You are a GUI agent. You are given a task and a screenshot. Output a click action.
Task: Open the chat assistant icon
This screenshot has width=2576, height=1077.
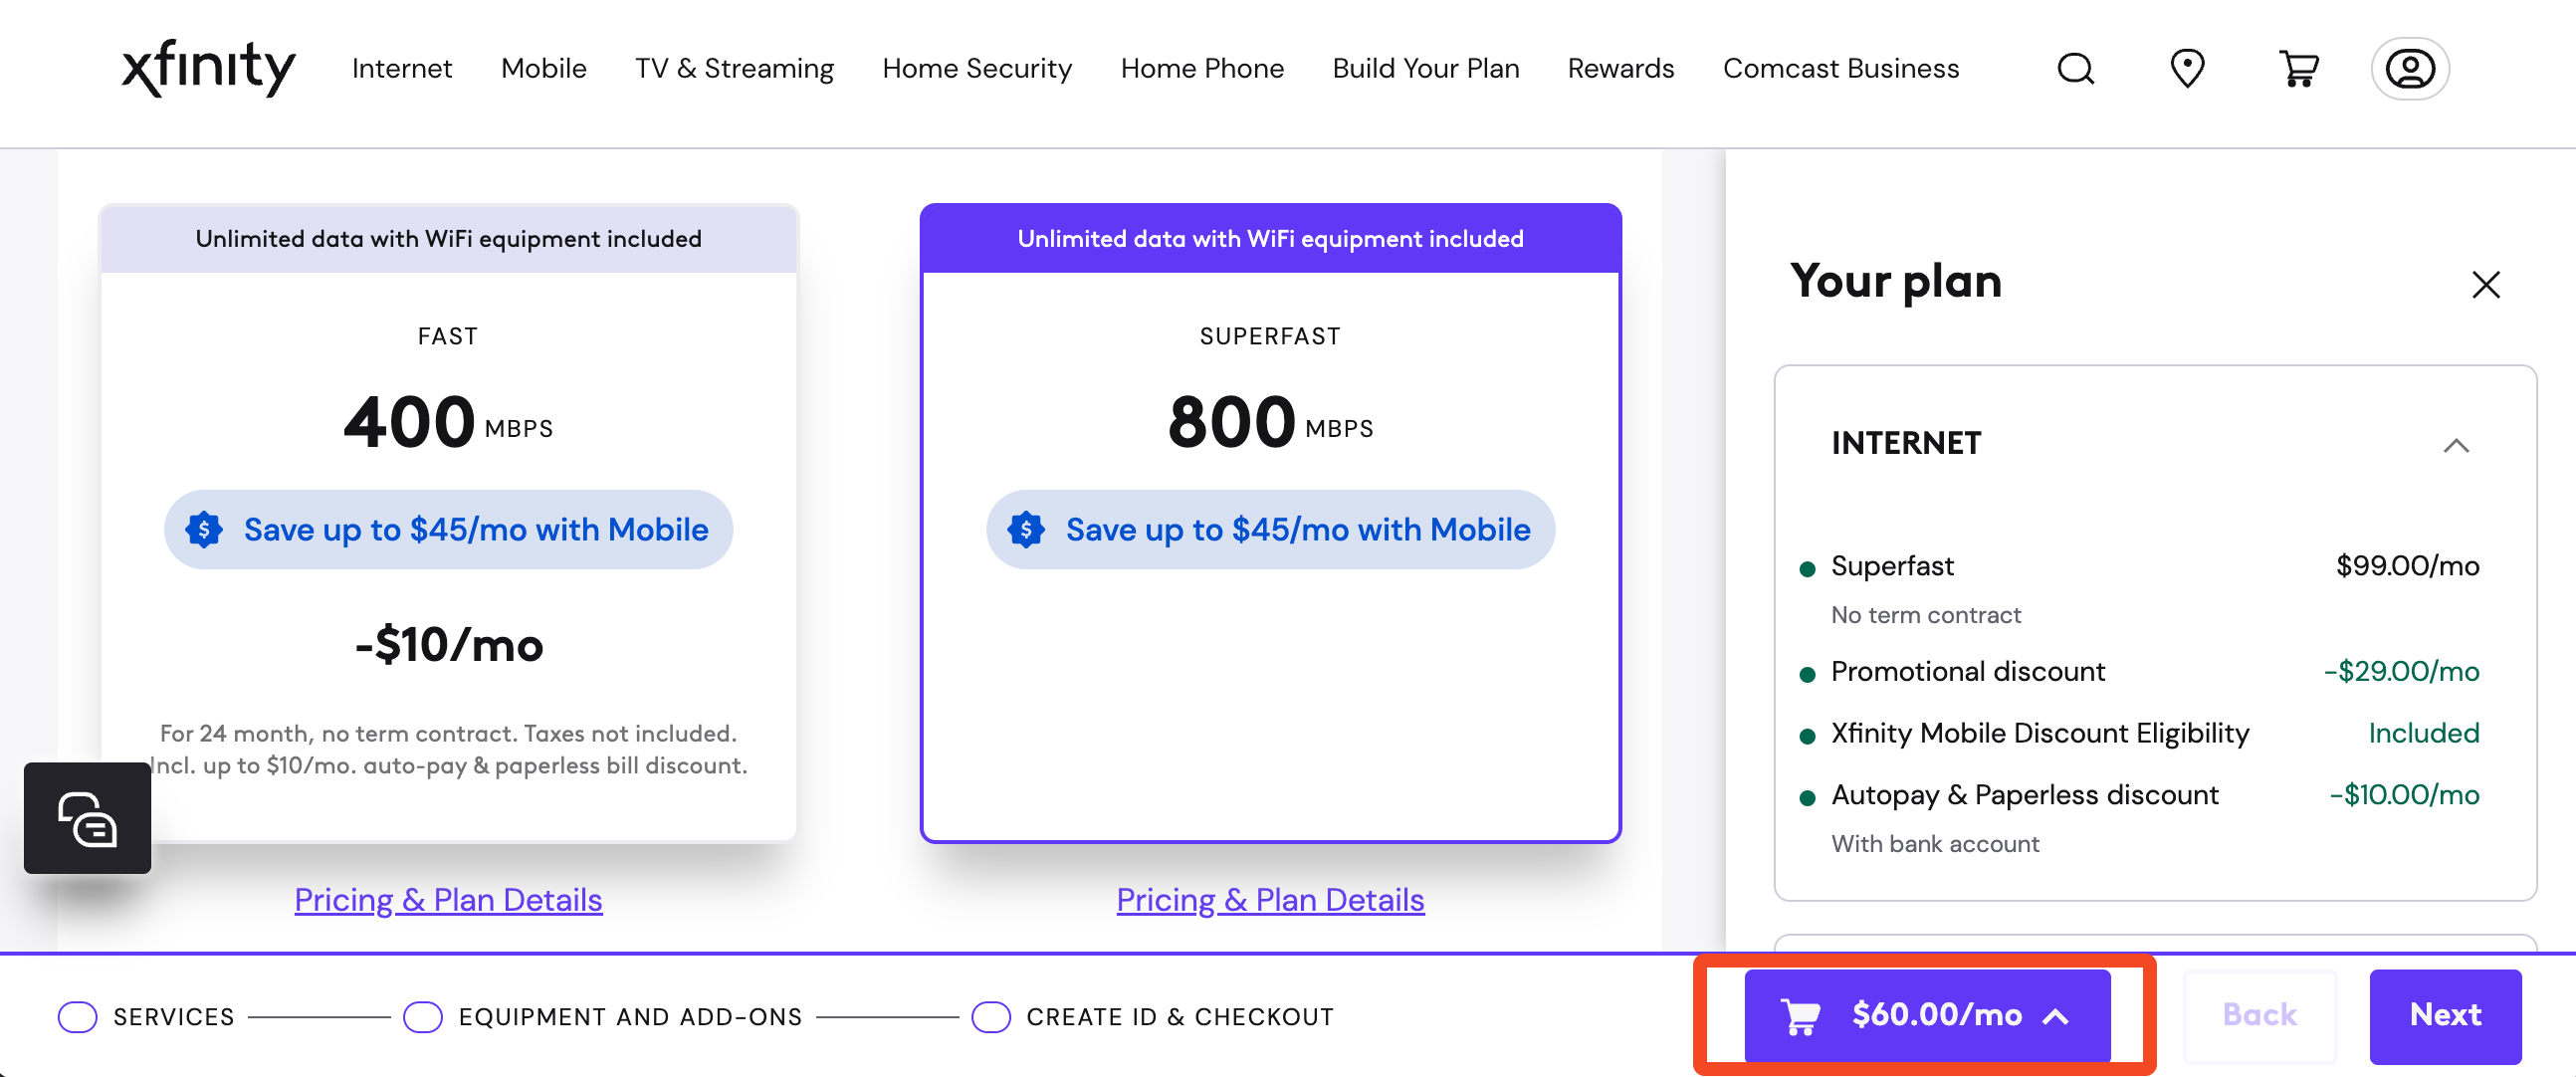[87, 818]
